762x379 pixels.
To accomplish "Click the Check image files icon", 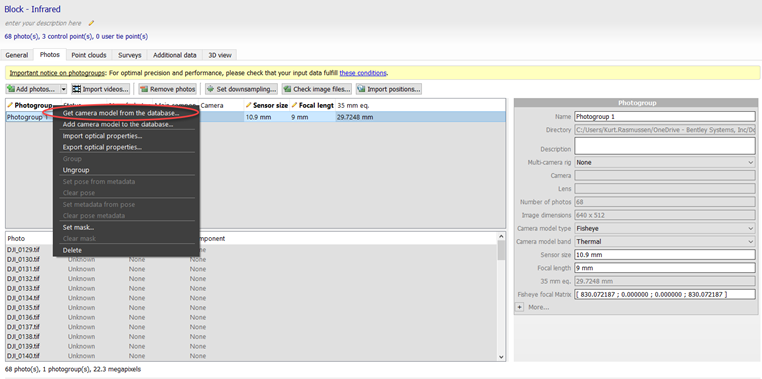I will [287, 89].
